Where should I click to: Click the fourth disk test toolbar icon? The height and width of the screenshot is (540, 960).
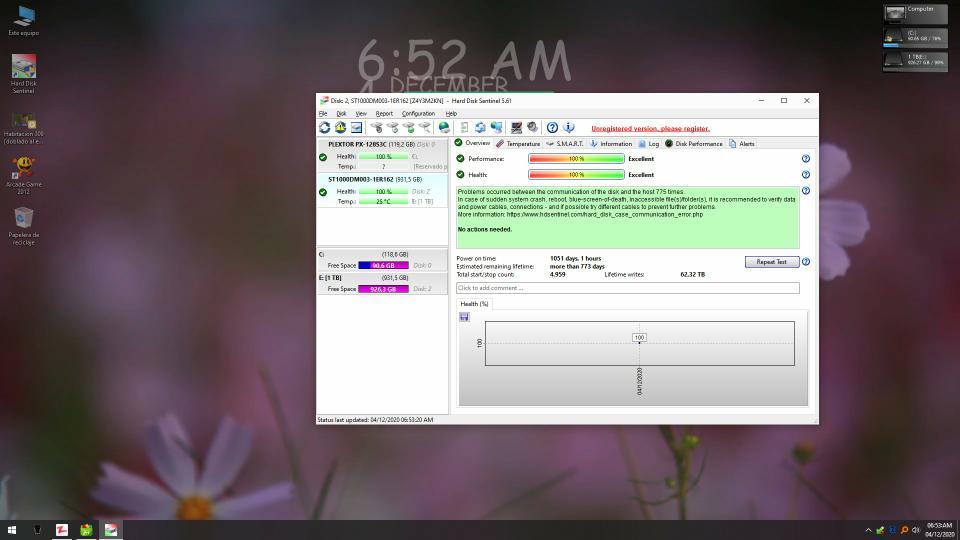click(x=424, y=127)
